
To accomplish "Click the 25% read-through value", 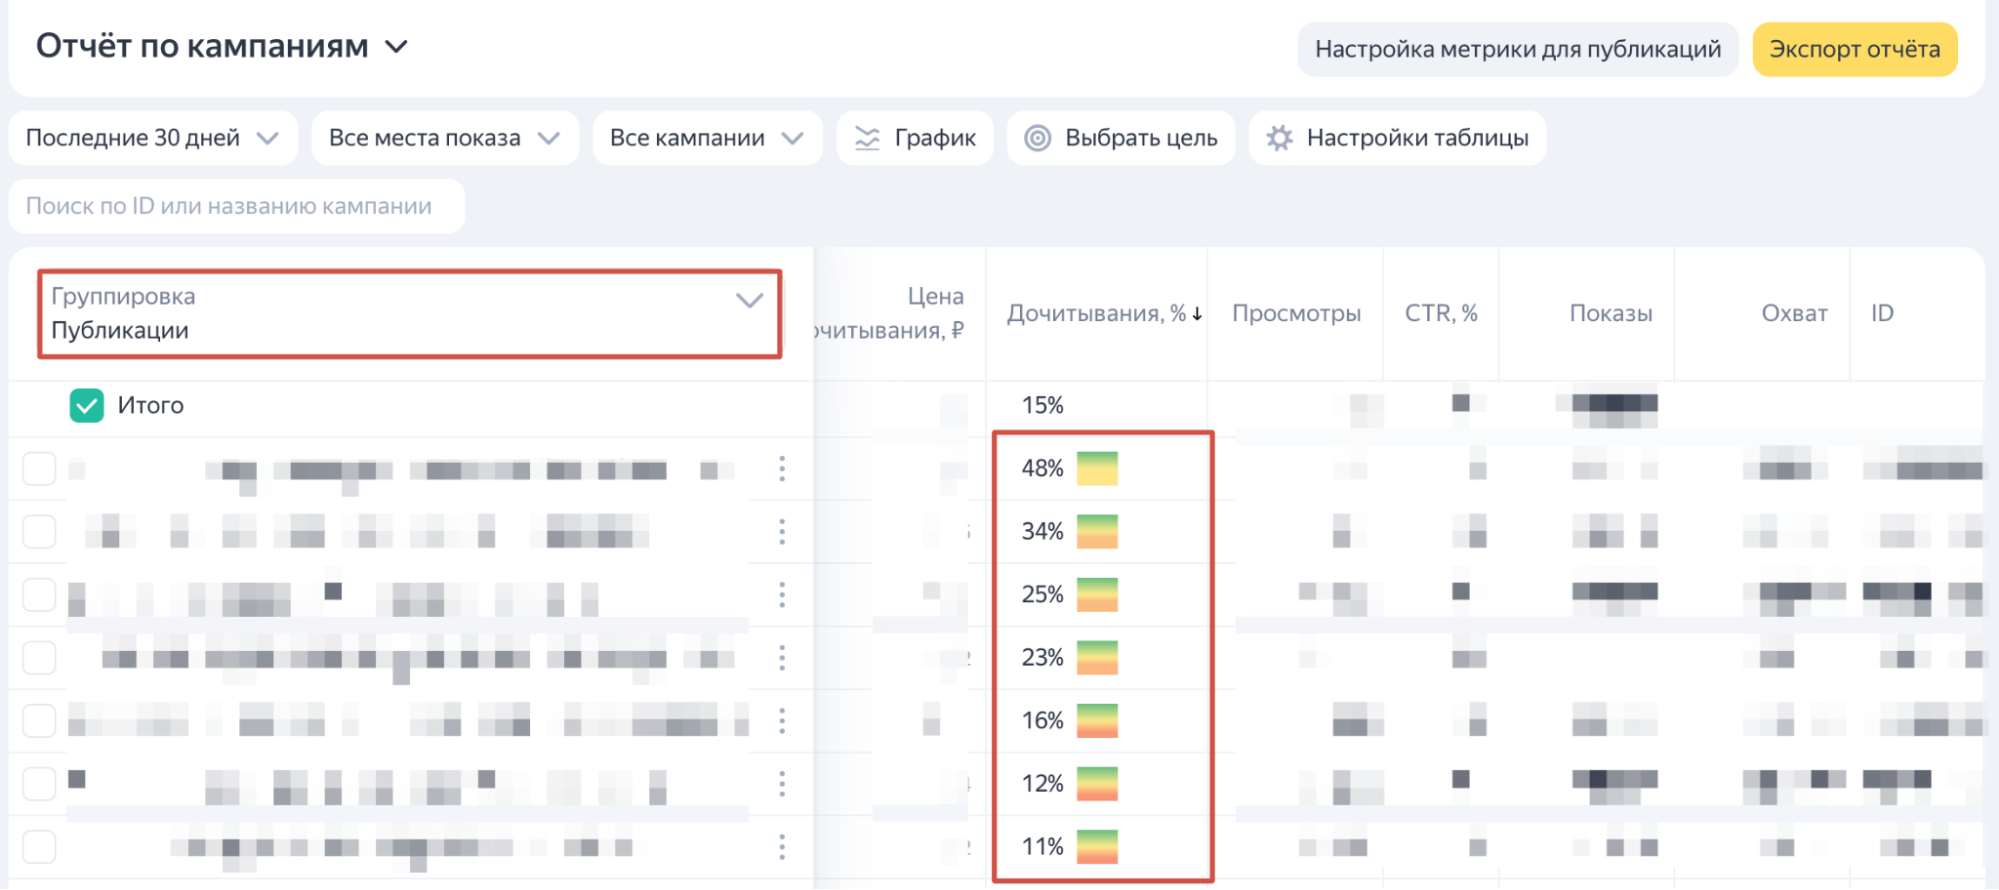I will tap(1042, 594).
